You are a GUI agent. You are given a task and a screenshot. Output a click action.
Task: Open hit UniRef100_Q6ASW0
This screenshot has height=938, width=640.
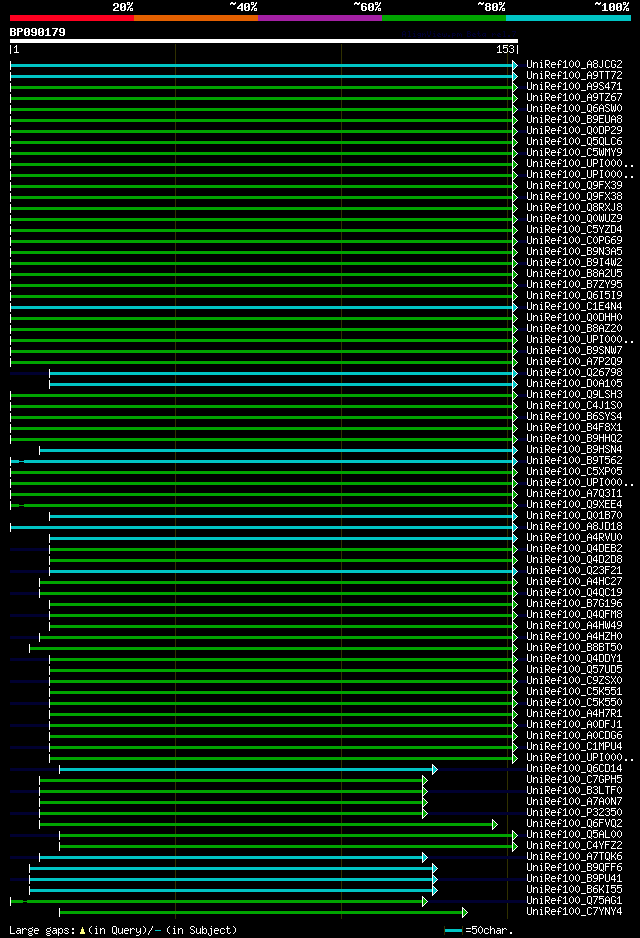pyautogui.click(x=574, y=109)
